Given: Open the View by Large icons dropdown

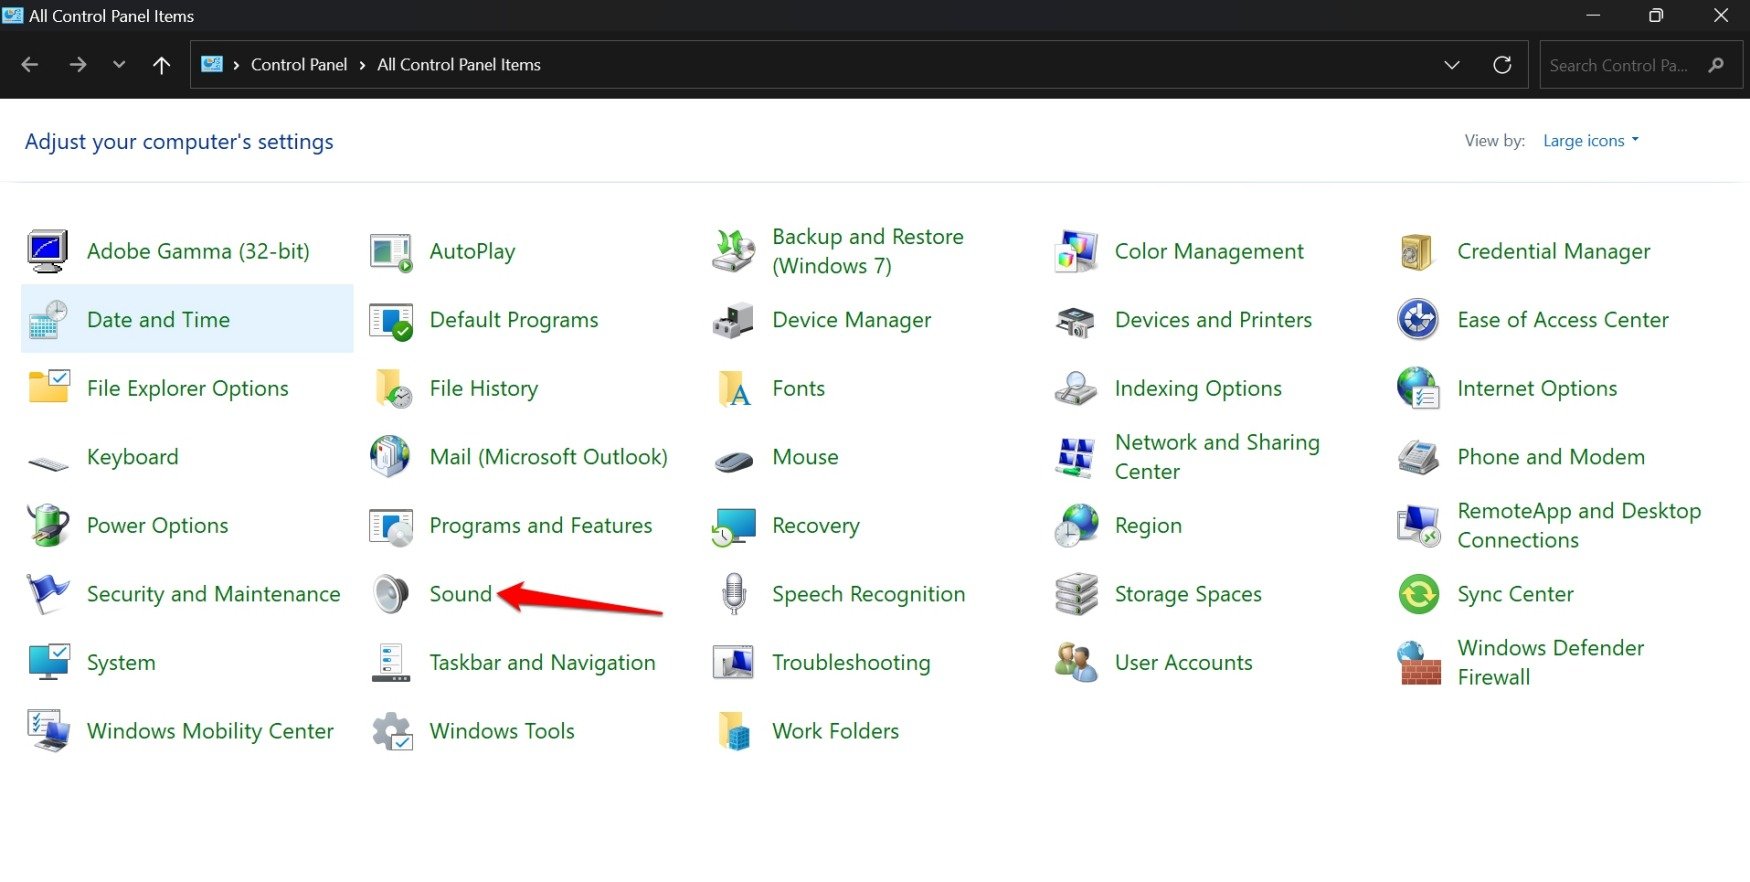Looking at the screenshot, I should point(1590,141).
